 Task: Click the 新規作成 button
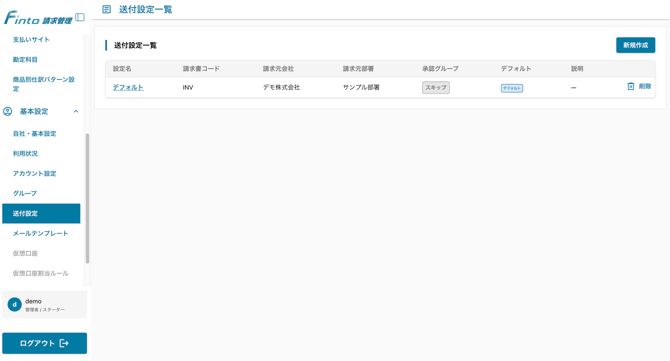[635, 45]
